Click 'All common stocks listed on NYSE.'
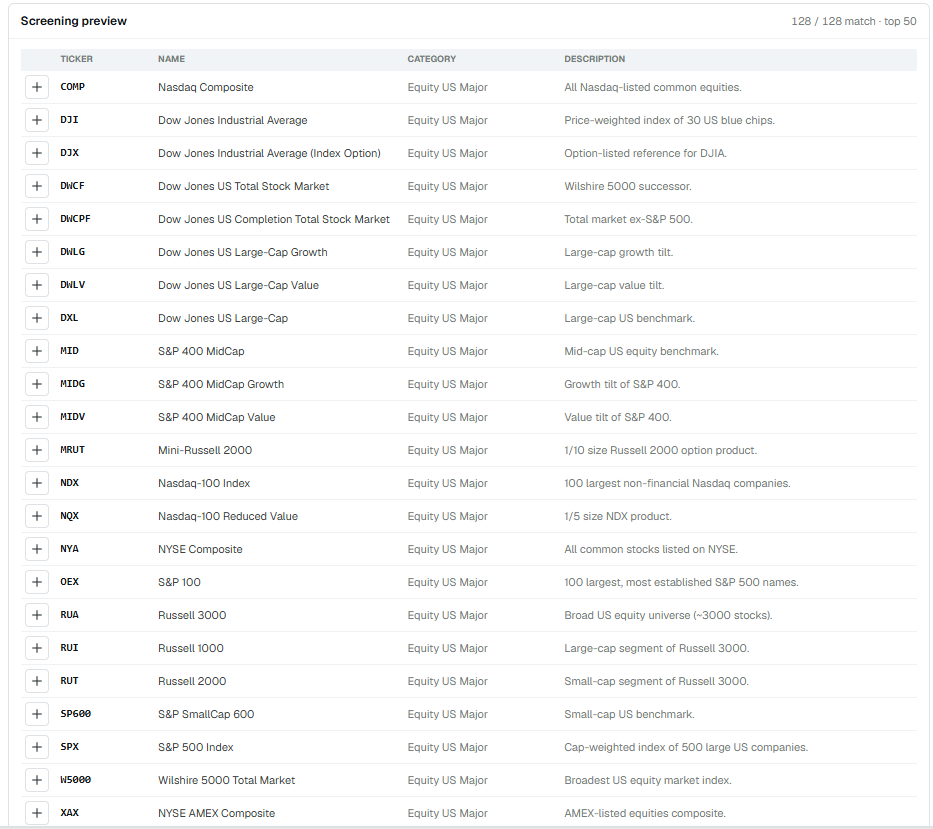933x829 pixels. click(x=651, y=549)
